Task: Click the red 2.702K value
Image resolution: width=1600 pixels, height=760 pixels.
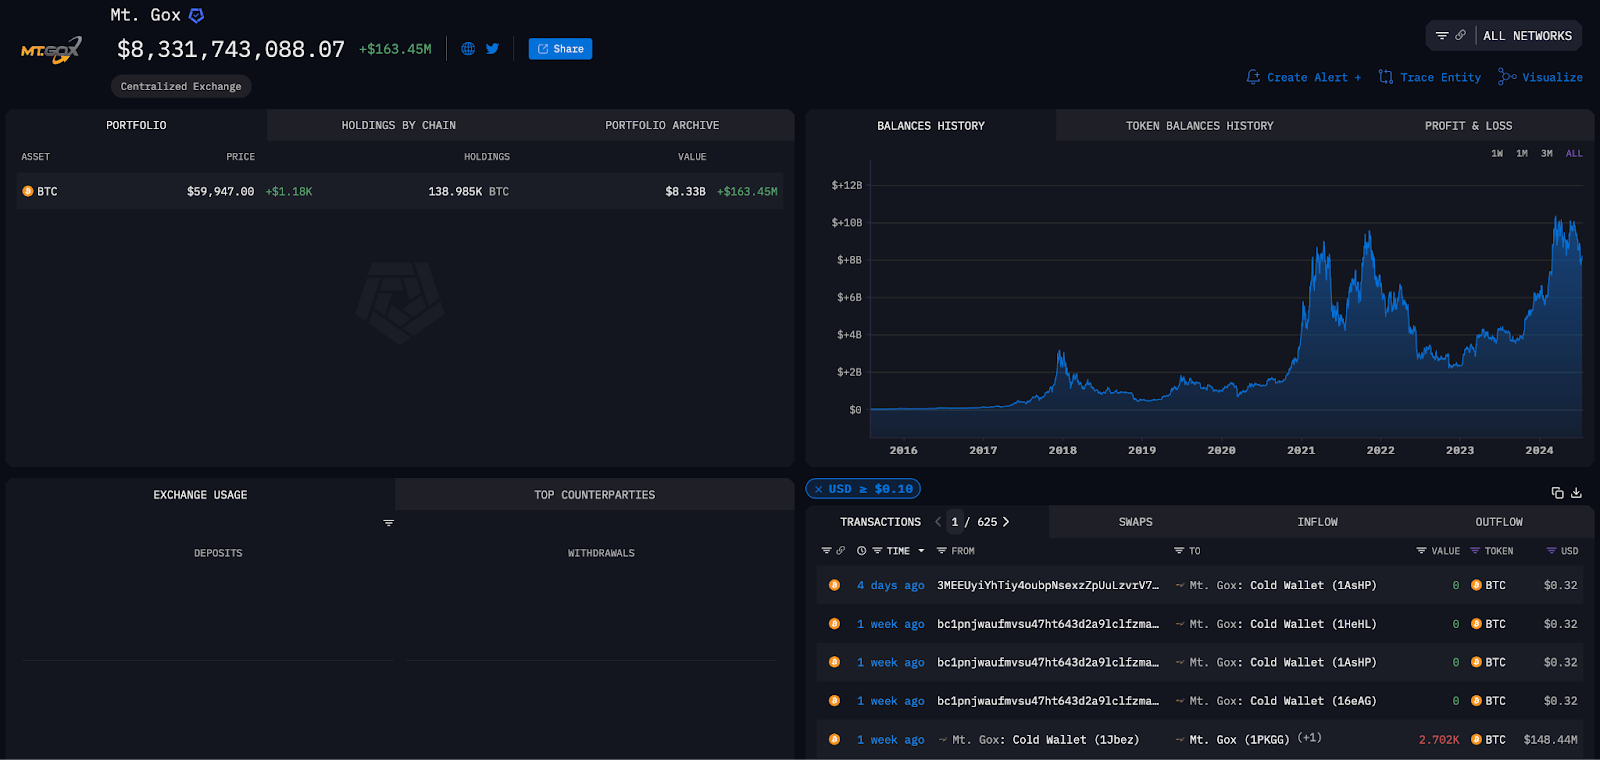Action: (x=1439, y=740)
